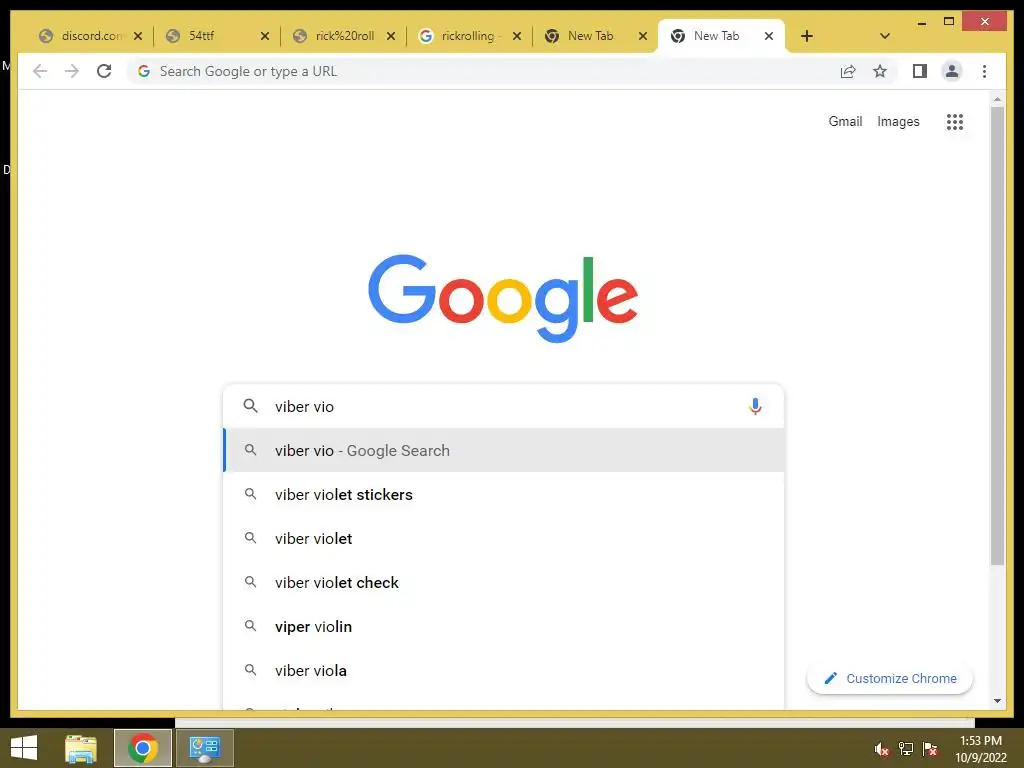This screenshot has width=1024, height=768.
Task: Open the Google apps grid
Action: pyautogui.click(x=955, y=121)
